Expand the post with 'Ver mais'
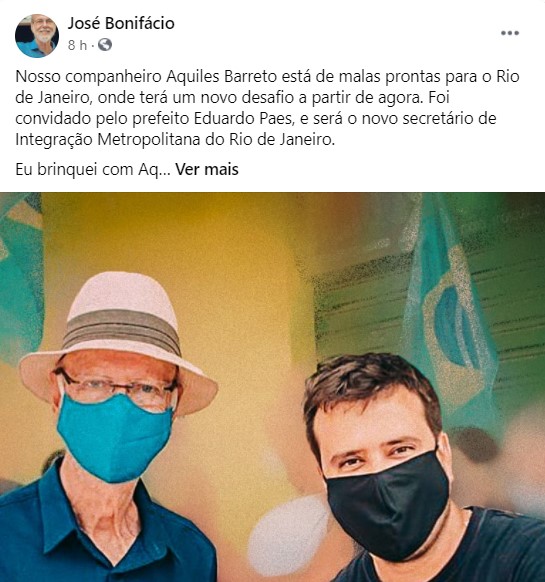The image size is (545, 582). click(207, 169)
